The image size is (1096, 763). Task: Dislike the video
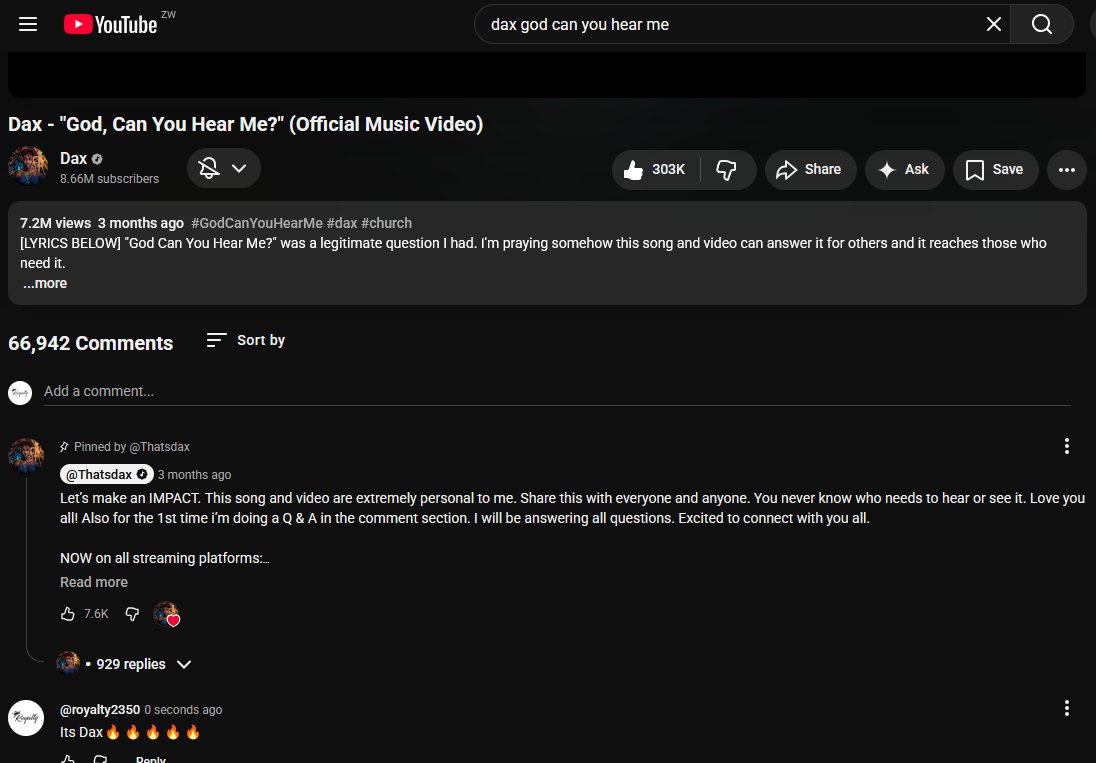(x=727, y=170)
